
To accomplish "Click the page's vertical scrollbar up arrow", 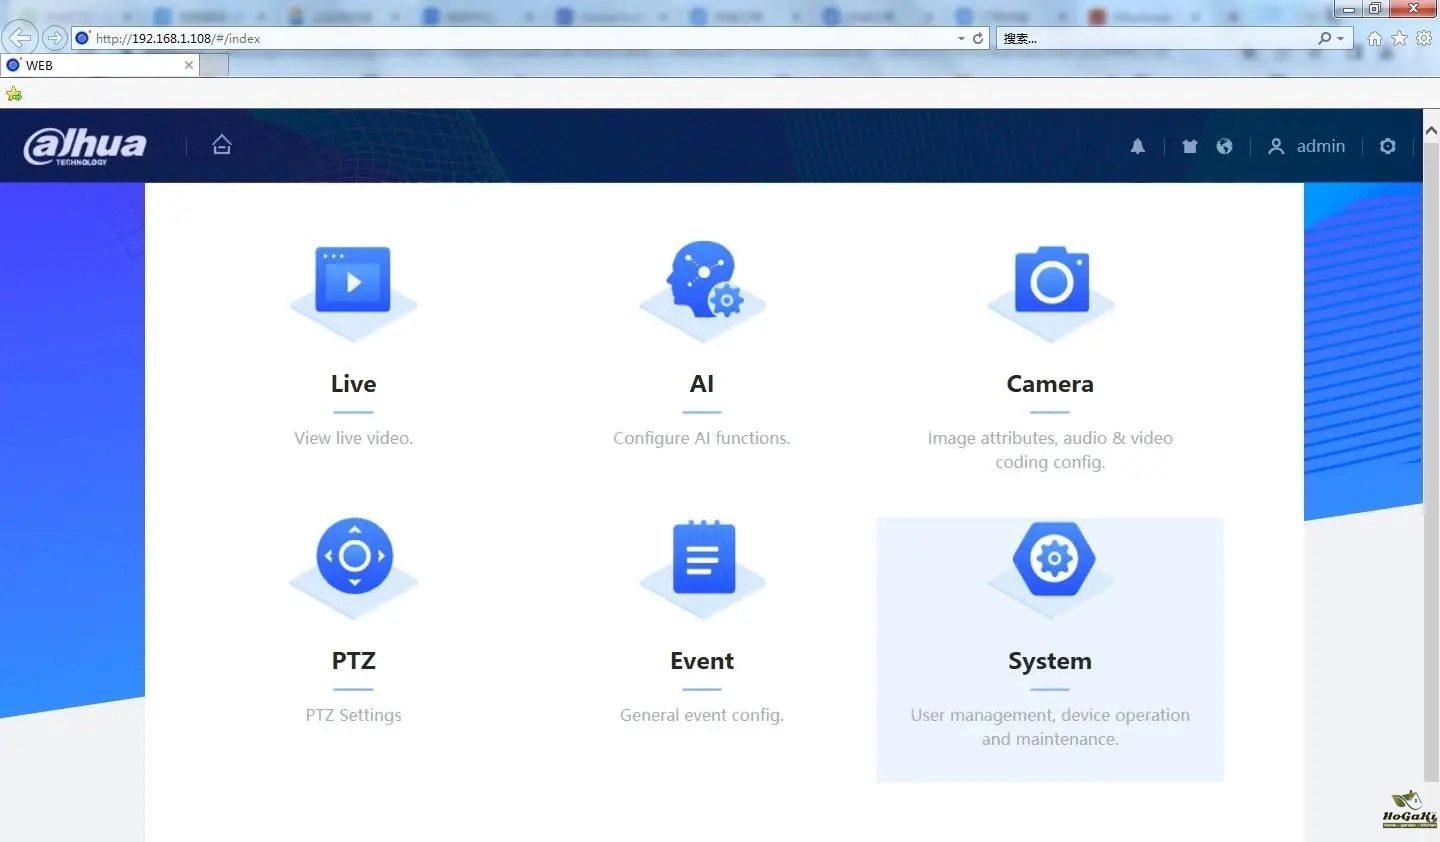I will click(x=1430, y=131).
